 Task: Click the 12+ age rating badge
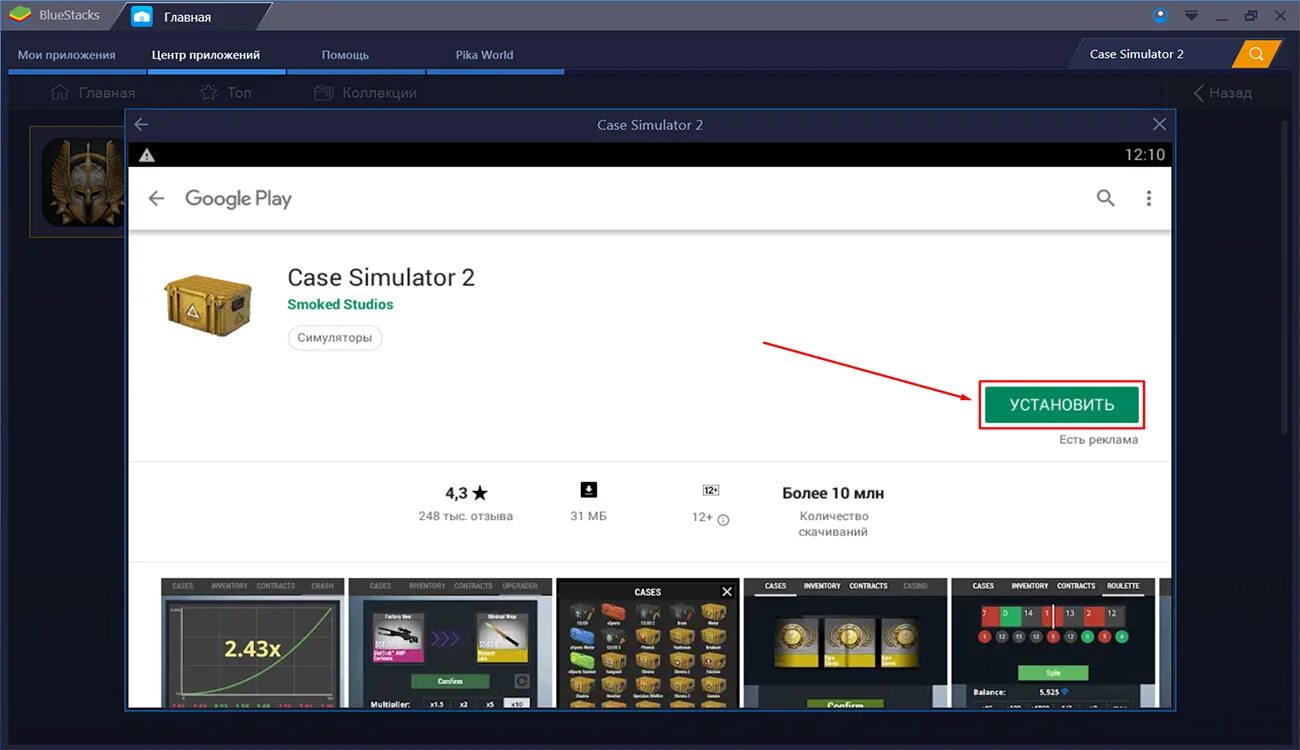coord(711,490)
